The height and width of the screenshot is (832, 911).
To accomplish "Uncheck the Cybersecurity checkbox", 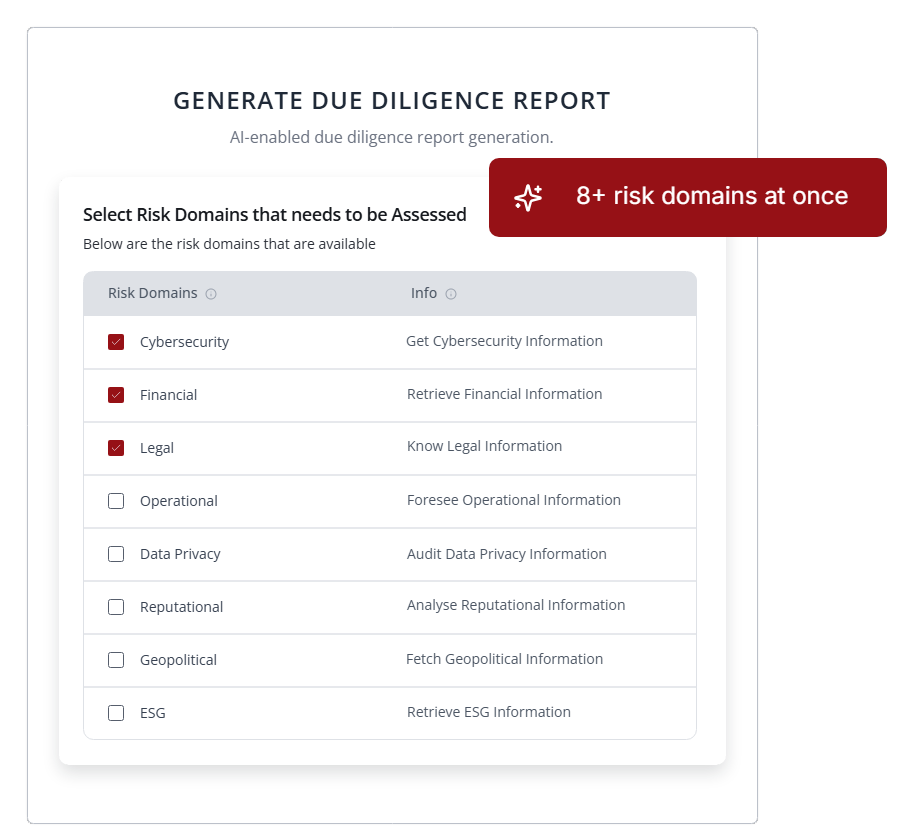I will [x=116, y=342].
